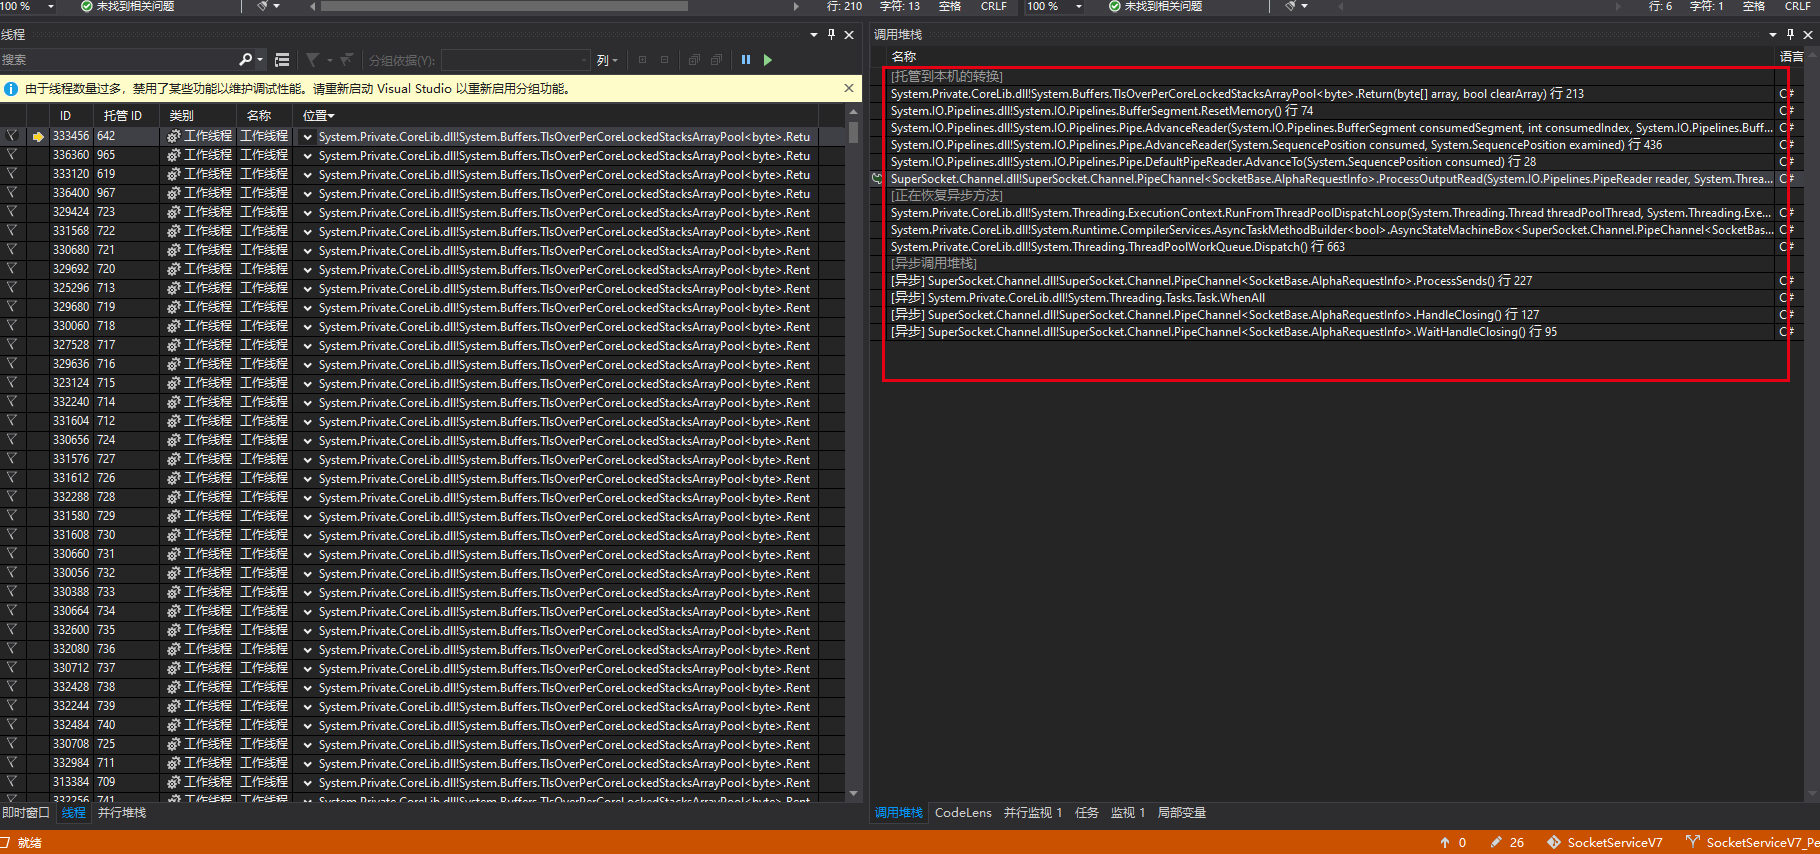Toggle the flag for thread 325296
The height and width of the screenshot is (854, 1820).
point(12,288)
